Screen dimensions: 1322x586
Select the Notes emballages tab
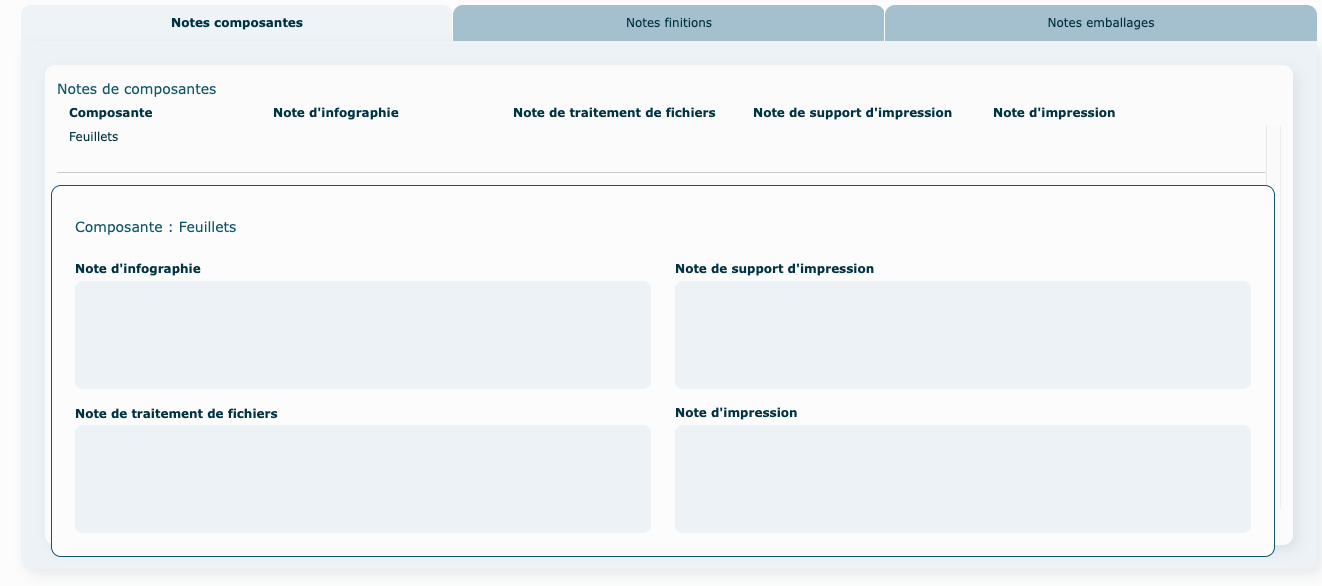tap(1100, 23)
